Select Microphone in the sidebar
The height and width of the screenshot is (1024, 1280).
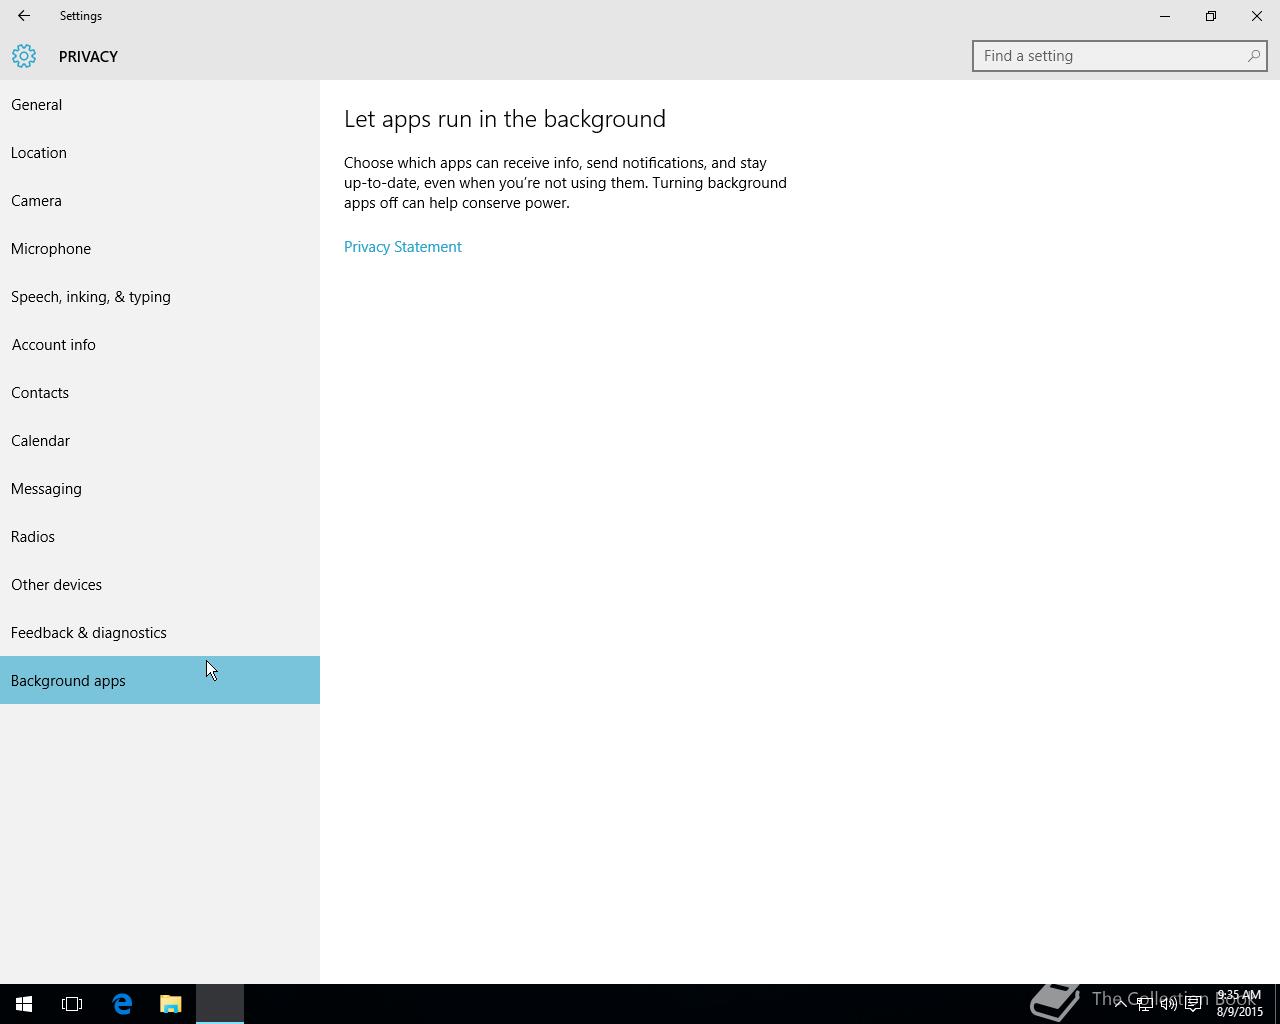160,248
